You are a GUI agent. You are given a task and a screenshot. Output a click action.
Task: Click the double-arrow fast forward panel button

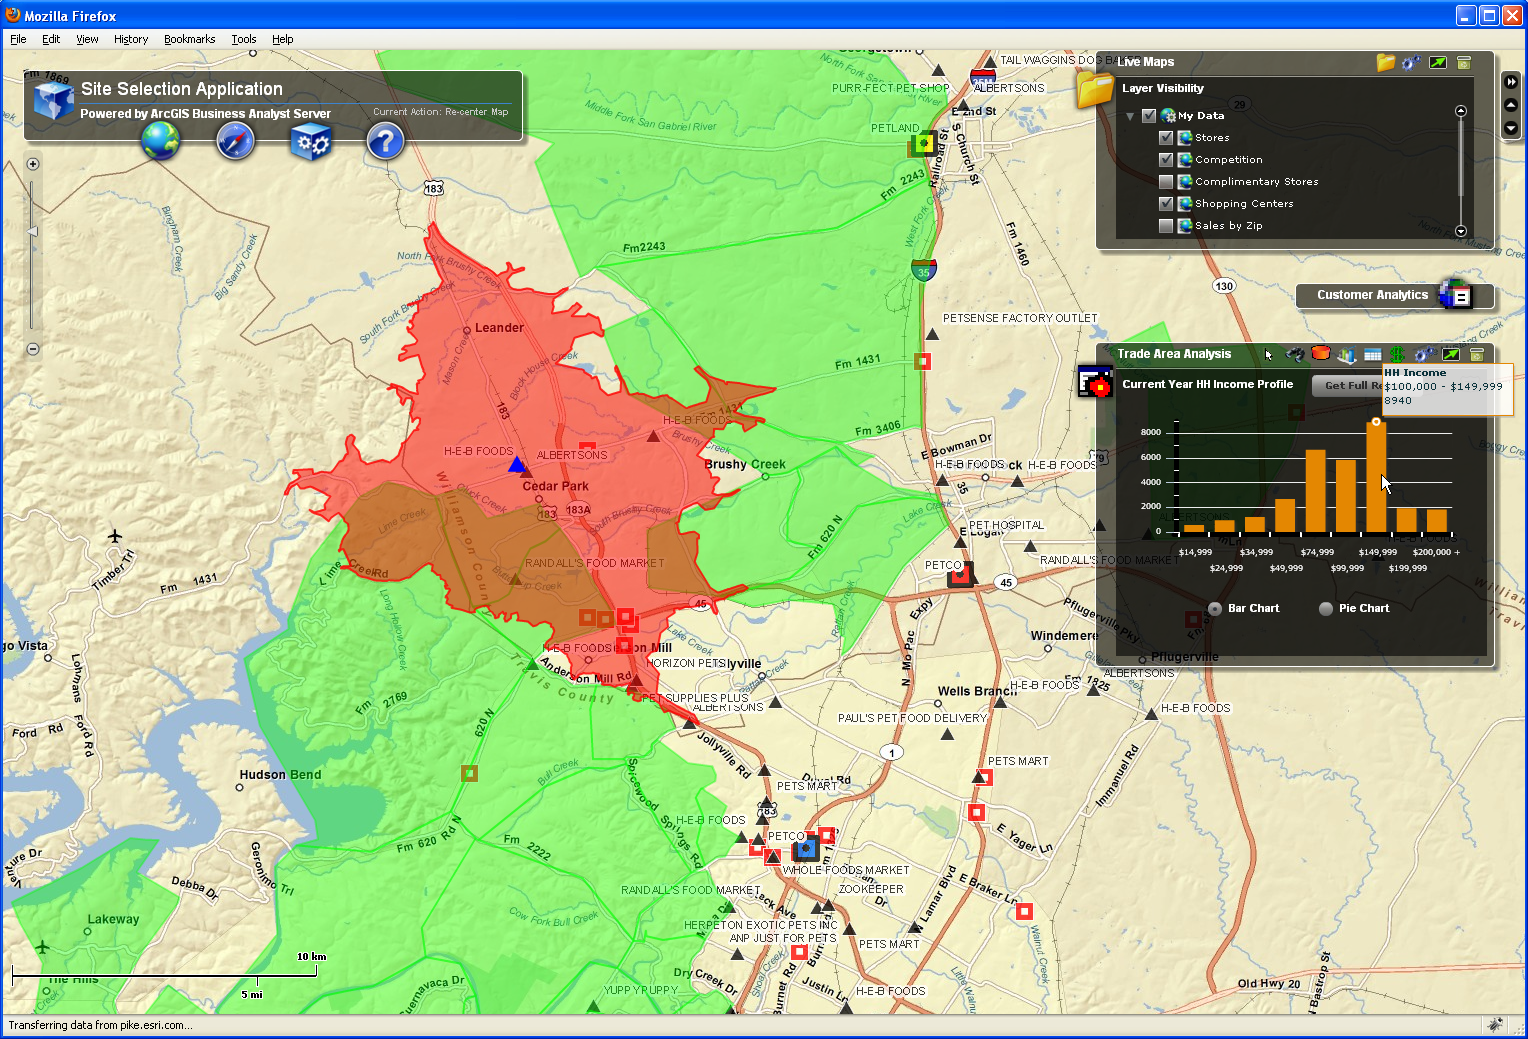[x=1511, y=82]
